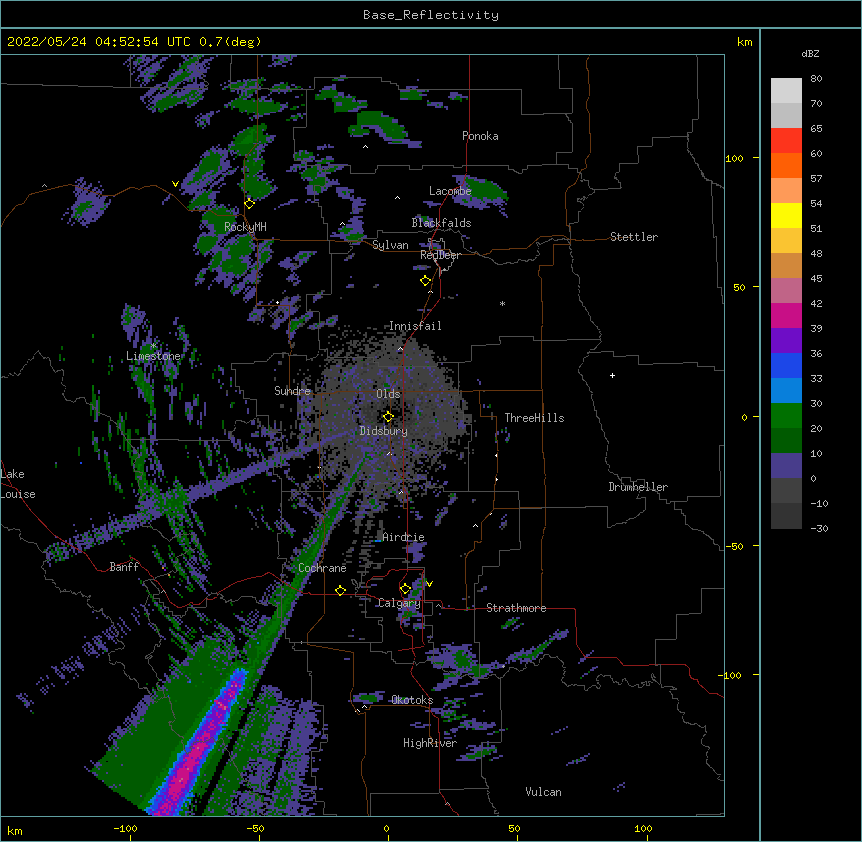Click the white plus marker north of Drumheller
This screenshot has width=862, height=842.
click(612, 375)
